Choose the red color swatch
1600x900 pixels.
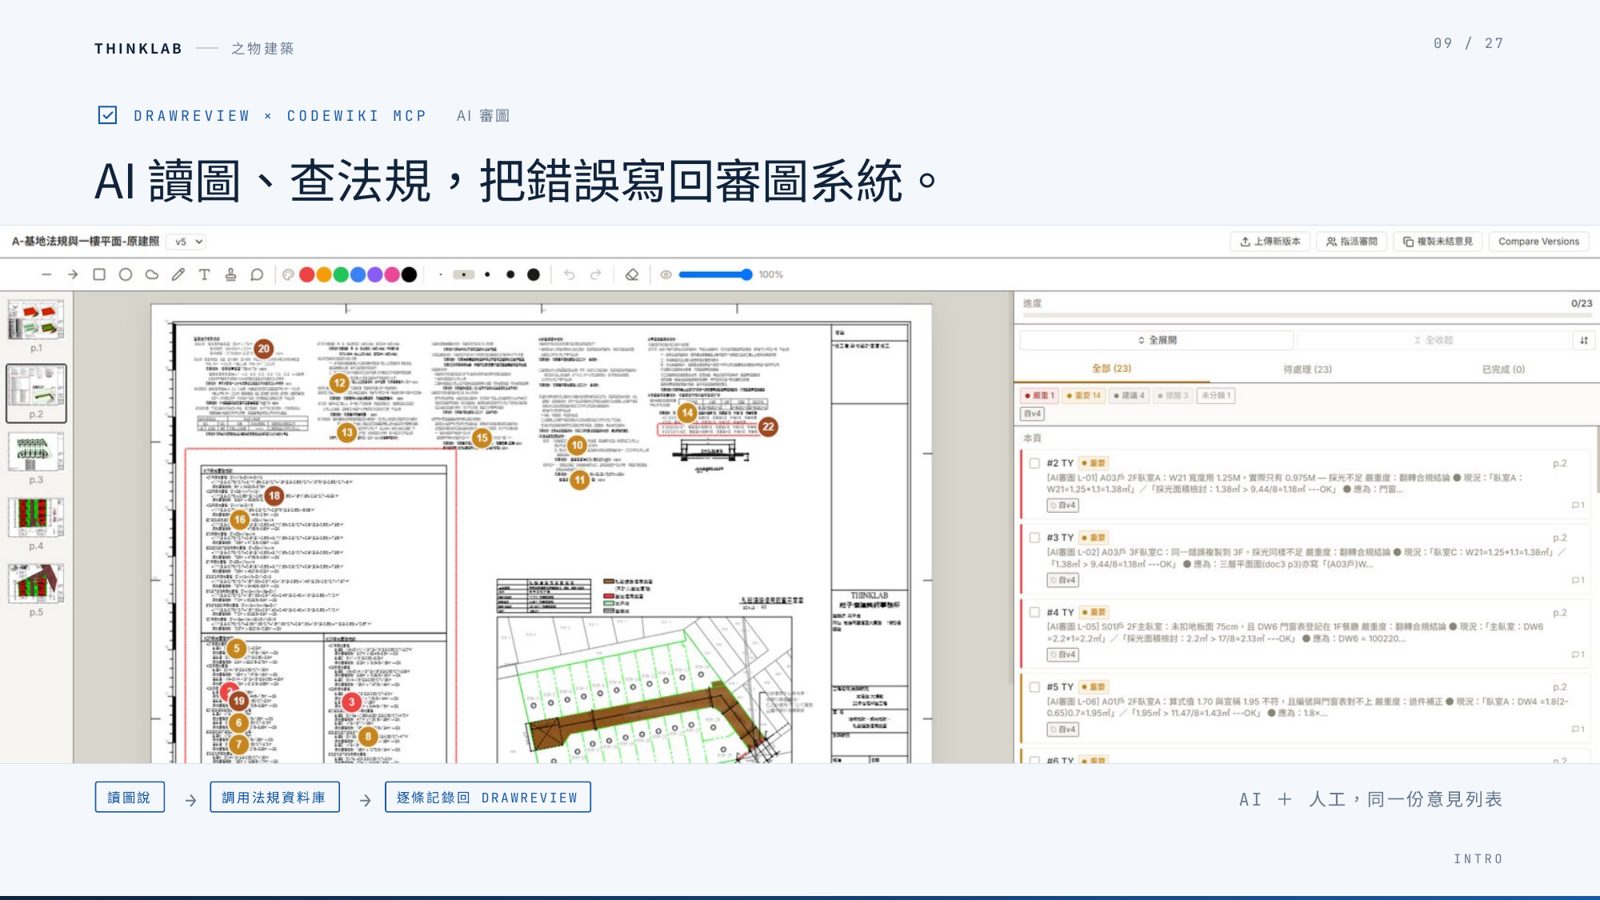pyautogui.click(x=307, y=274)
